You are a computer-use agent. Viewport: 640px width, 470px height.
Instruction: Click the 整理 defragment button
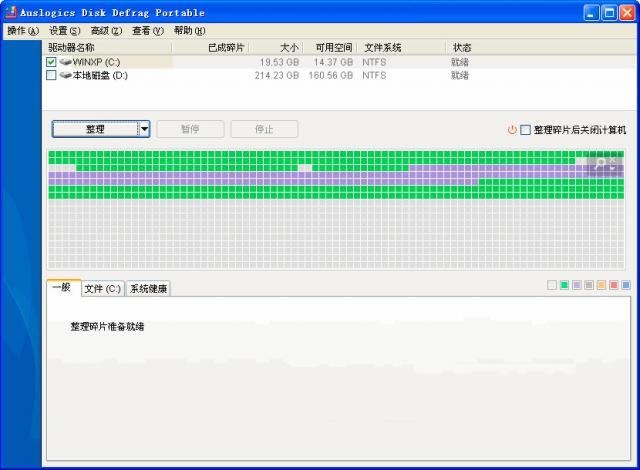click(96, 129)
